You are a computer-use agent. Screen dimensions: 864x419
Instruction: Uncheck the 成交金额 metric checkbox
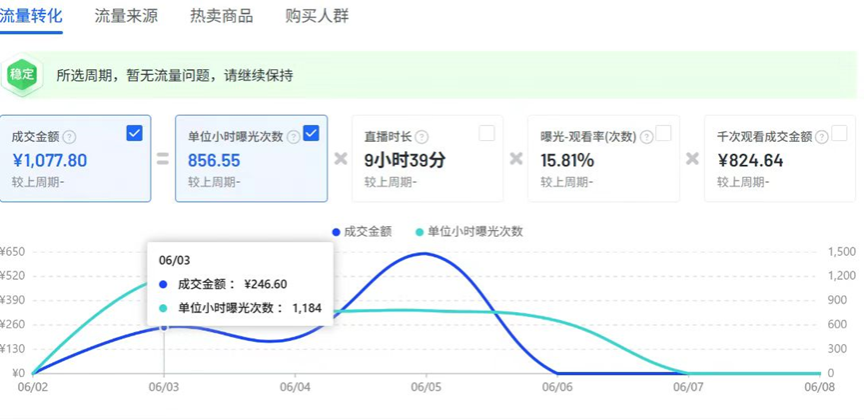click(135, 133)
